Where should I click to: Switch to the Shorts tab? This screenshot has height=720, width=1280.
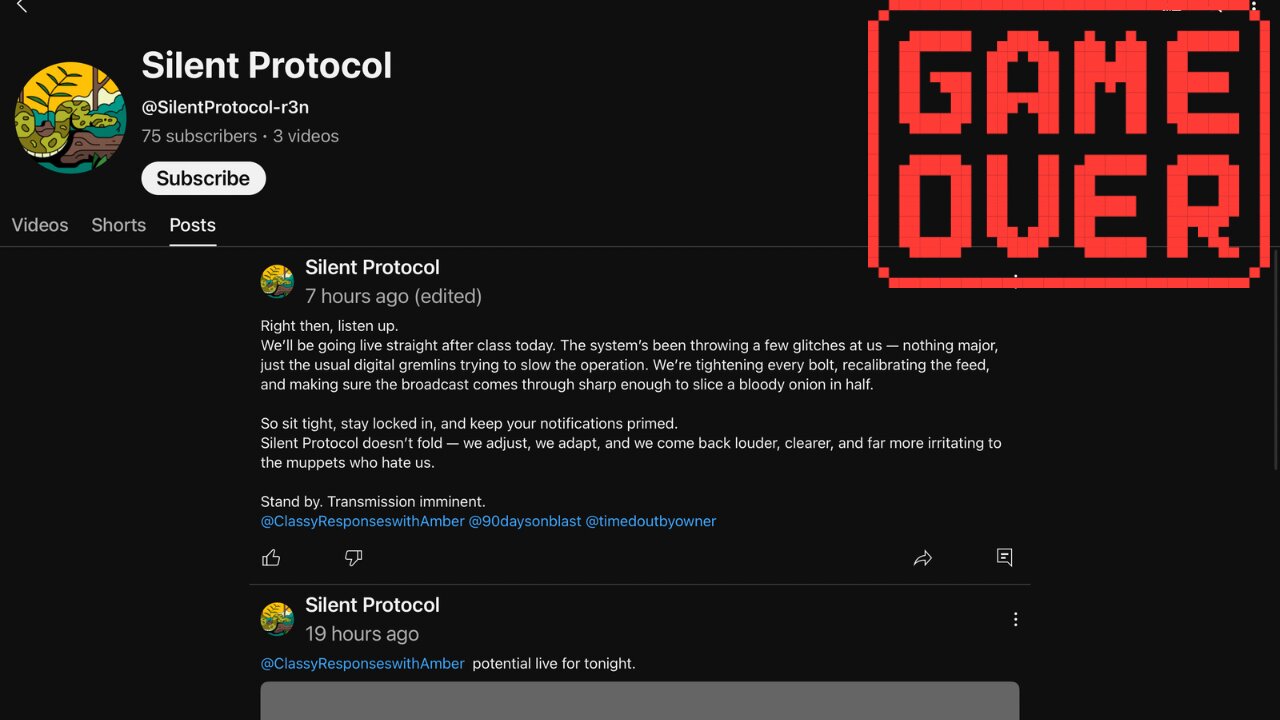tap(119, 225)
